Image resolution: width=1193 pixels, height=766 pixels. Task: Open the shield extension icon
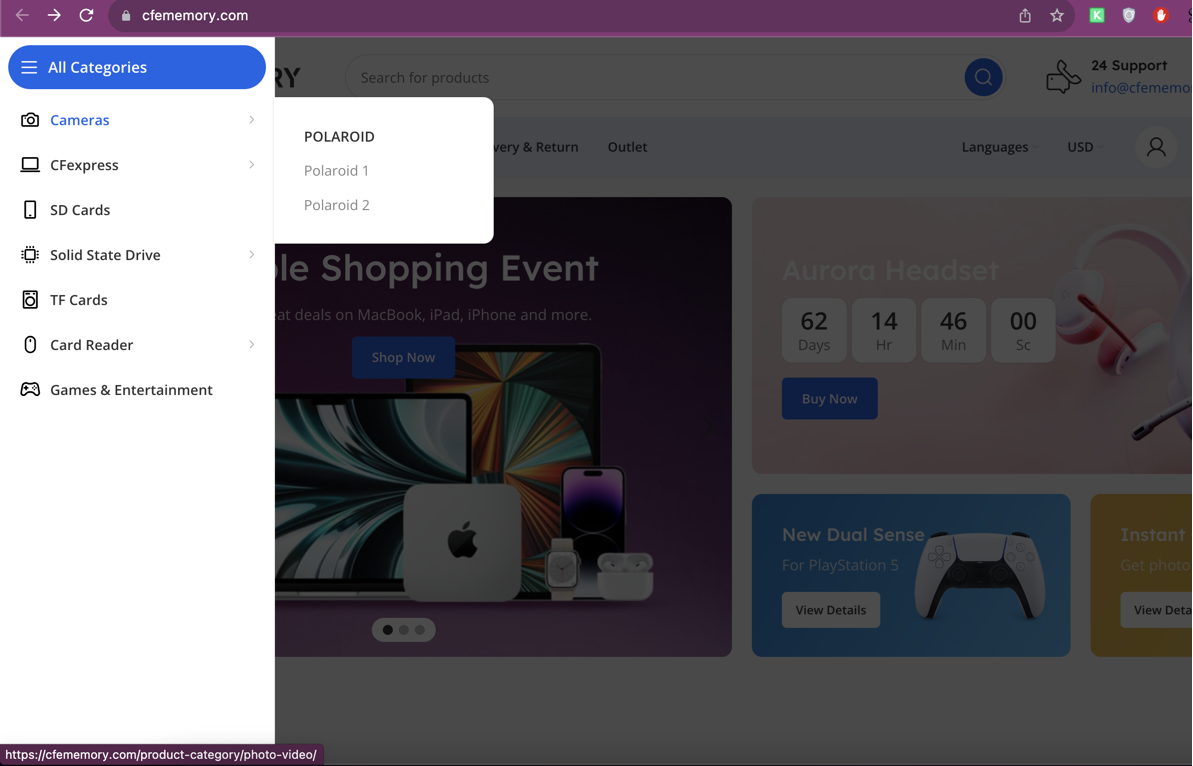[1128, 15]
